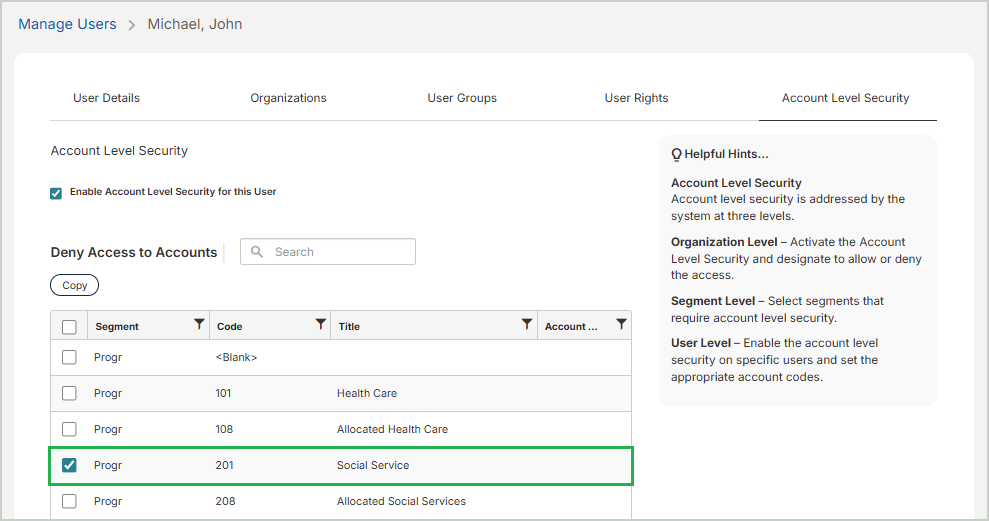Check the Blank code row checkbox
Viewport: 989px width, 521px height.
click(69, 357)
